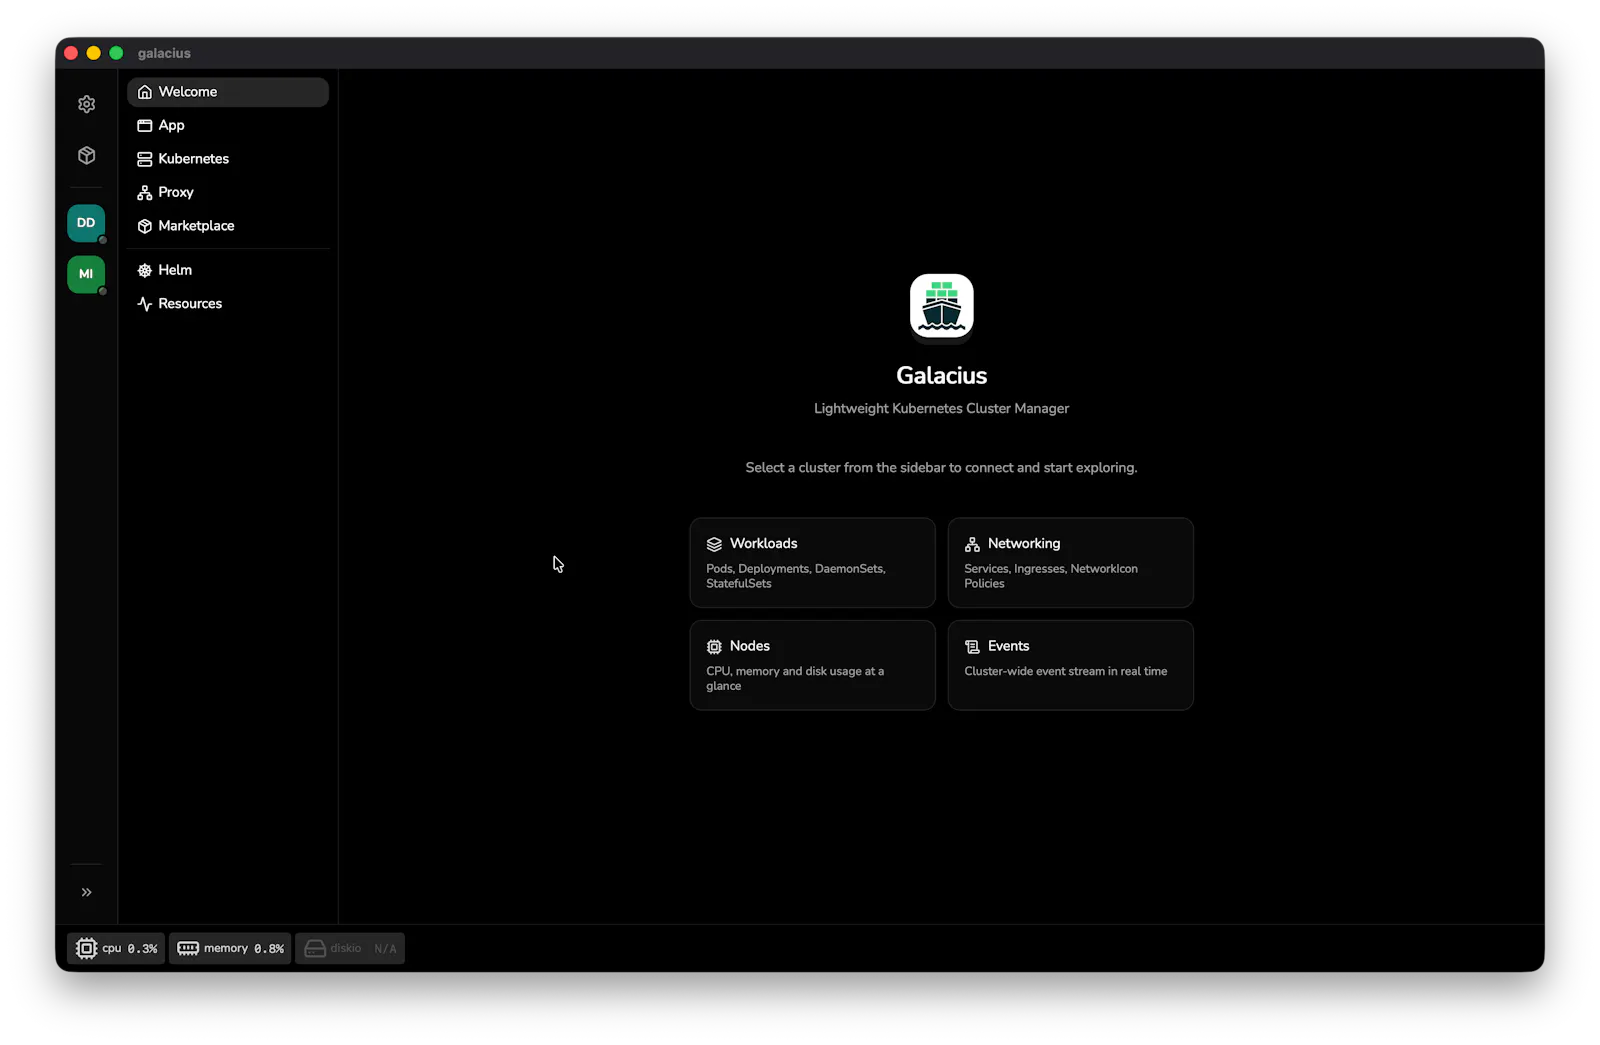Click the green zoom window button

(116, 53)
